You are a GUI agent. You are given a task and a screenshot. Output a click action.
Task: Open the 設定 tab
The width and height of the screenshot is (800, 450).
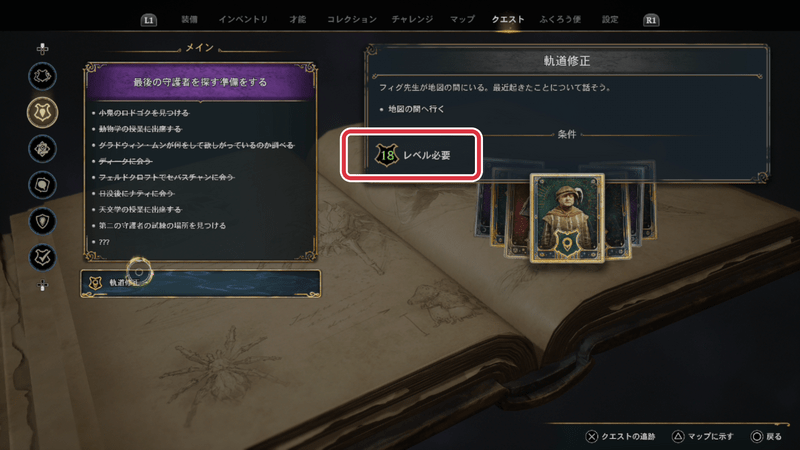coord(610,19)
